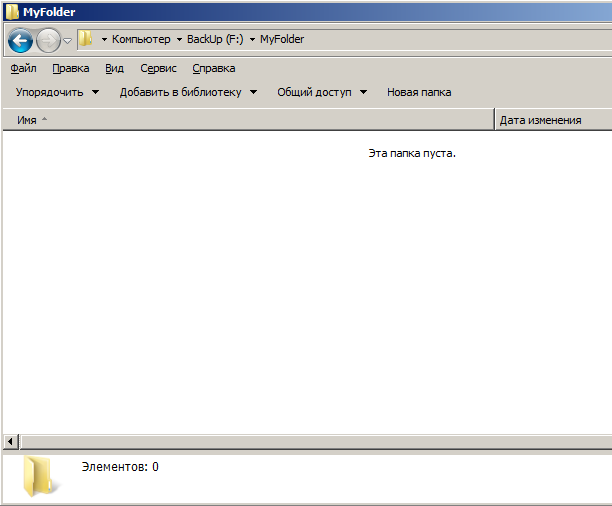Screen dimensions: 612x506
Task: Navigate to Компьютер in the breadcrumb
Action: (141, 40)
